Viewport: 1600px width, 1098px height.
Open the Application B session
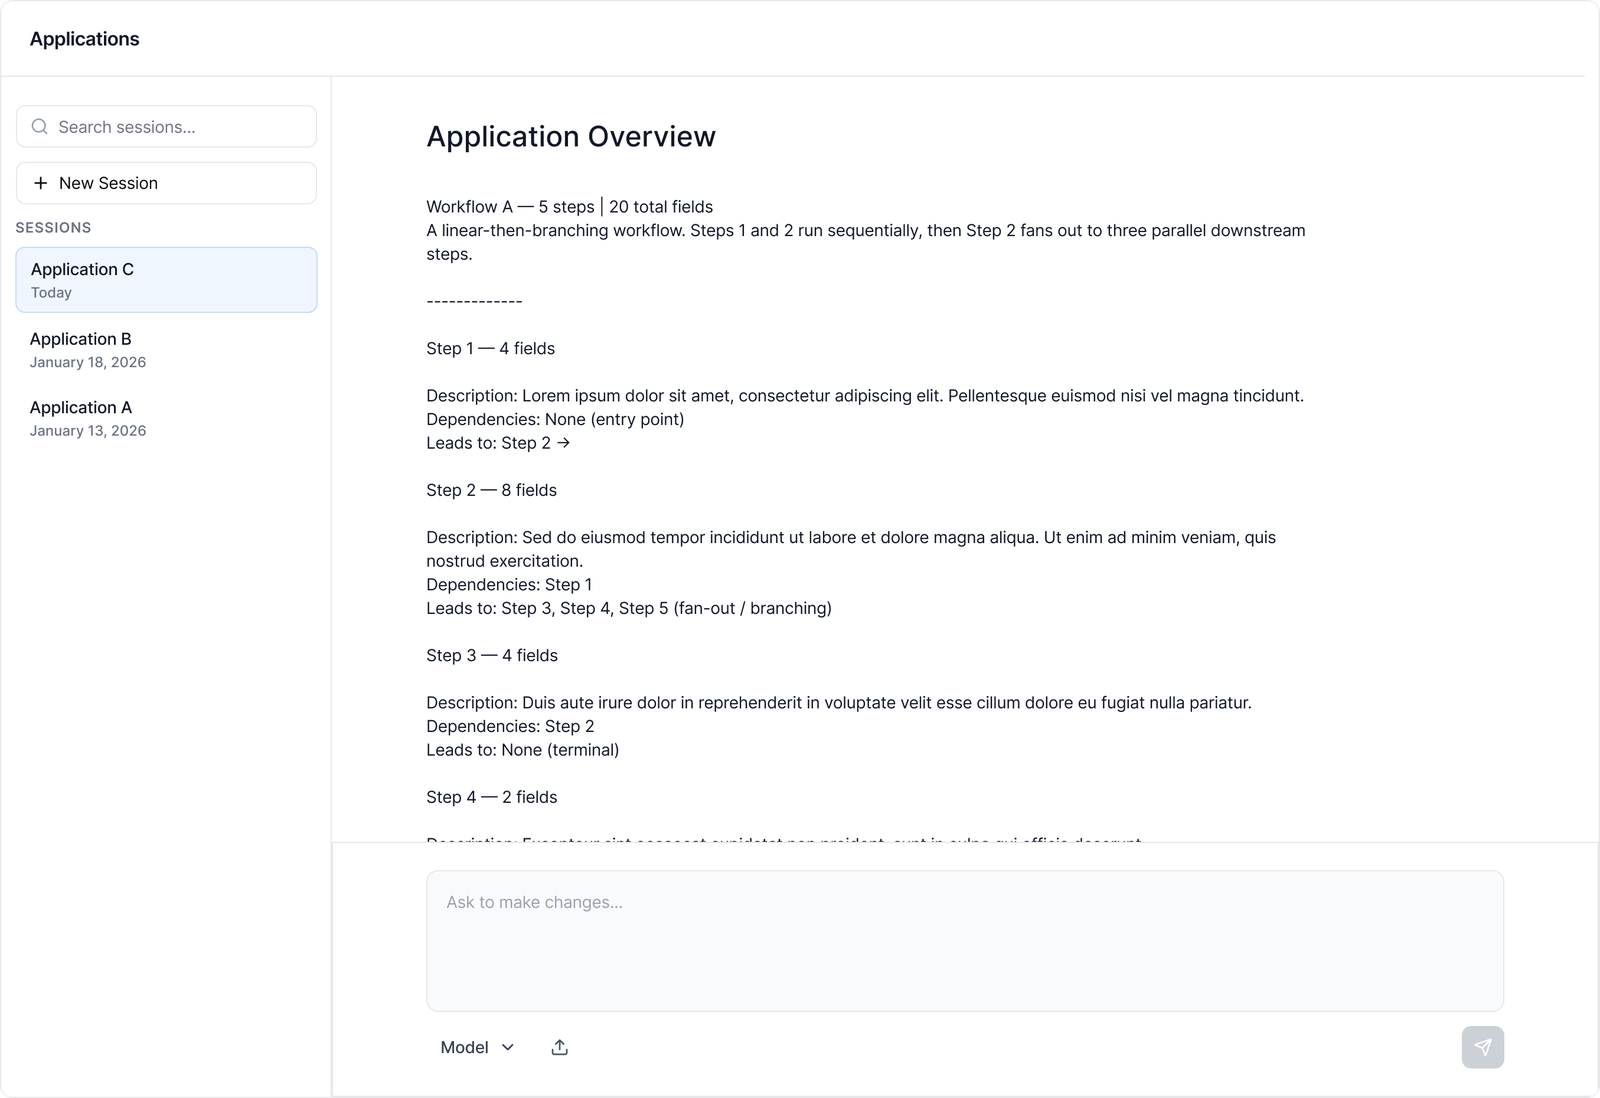coord(166,350)
